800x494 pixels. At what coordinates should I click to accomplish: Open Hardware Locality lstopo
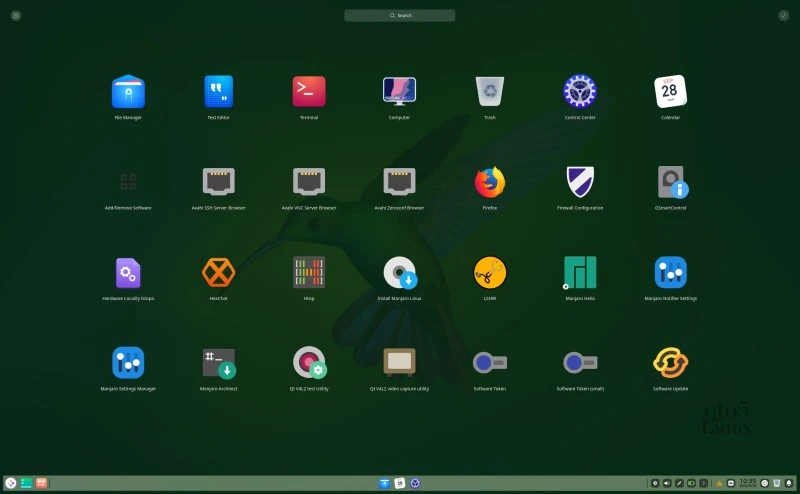tap(128, 273)
